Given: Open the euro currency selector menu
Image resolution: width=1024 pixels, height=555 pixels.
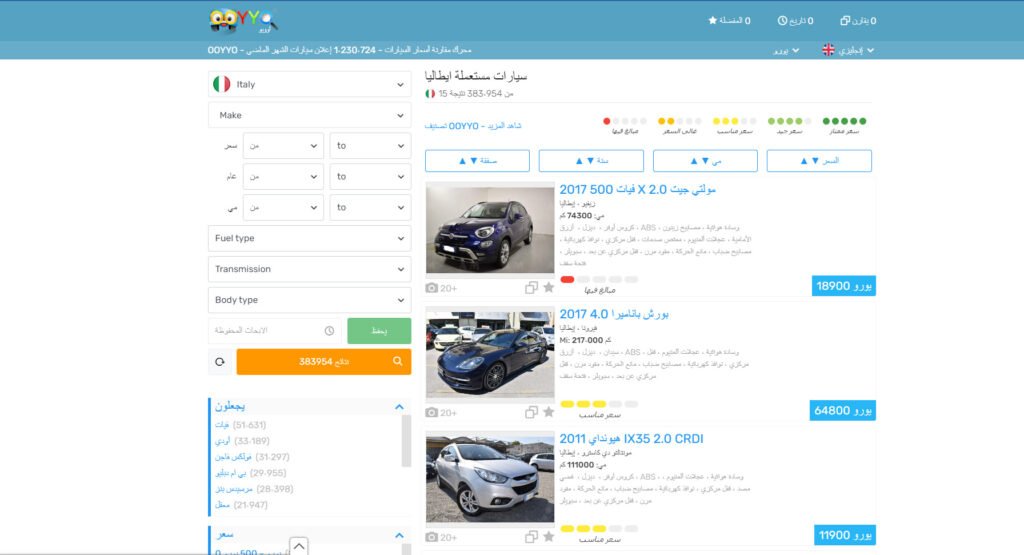Looking at the screenshot, I should tap(781, 50).
